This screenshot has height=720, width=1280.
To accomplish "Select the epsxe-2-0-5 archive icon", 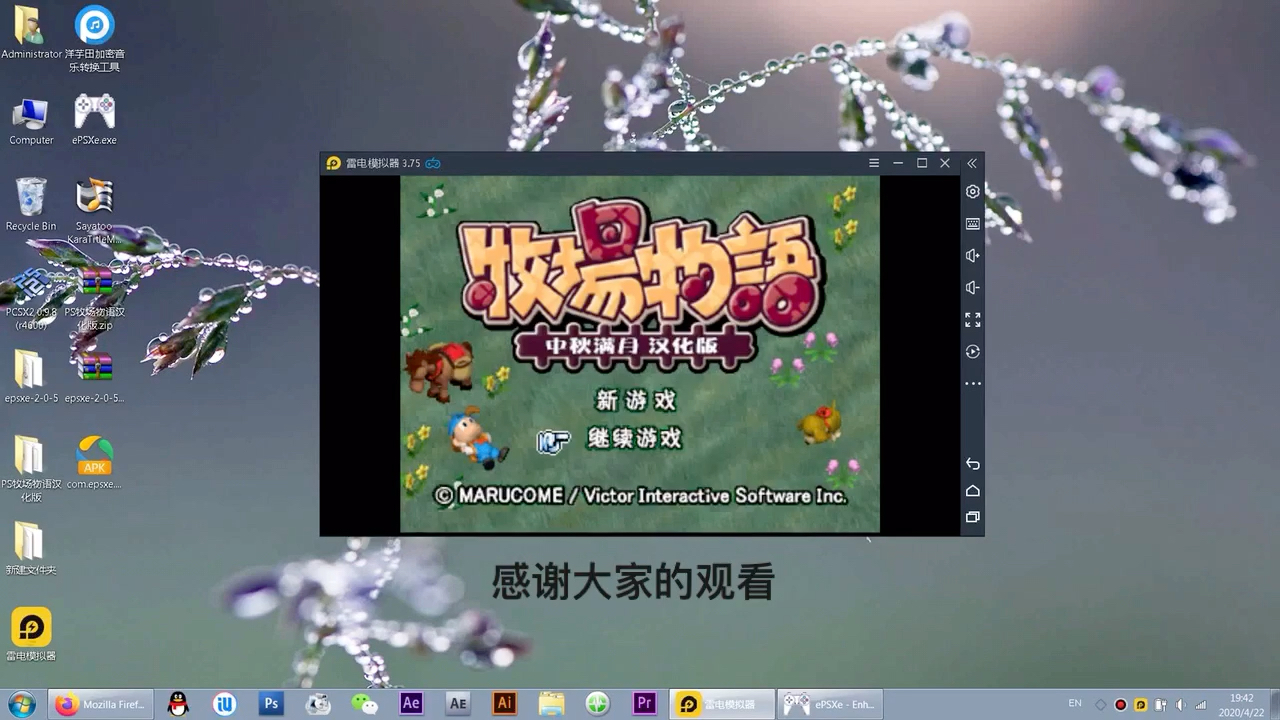I will tap(94, 377).
